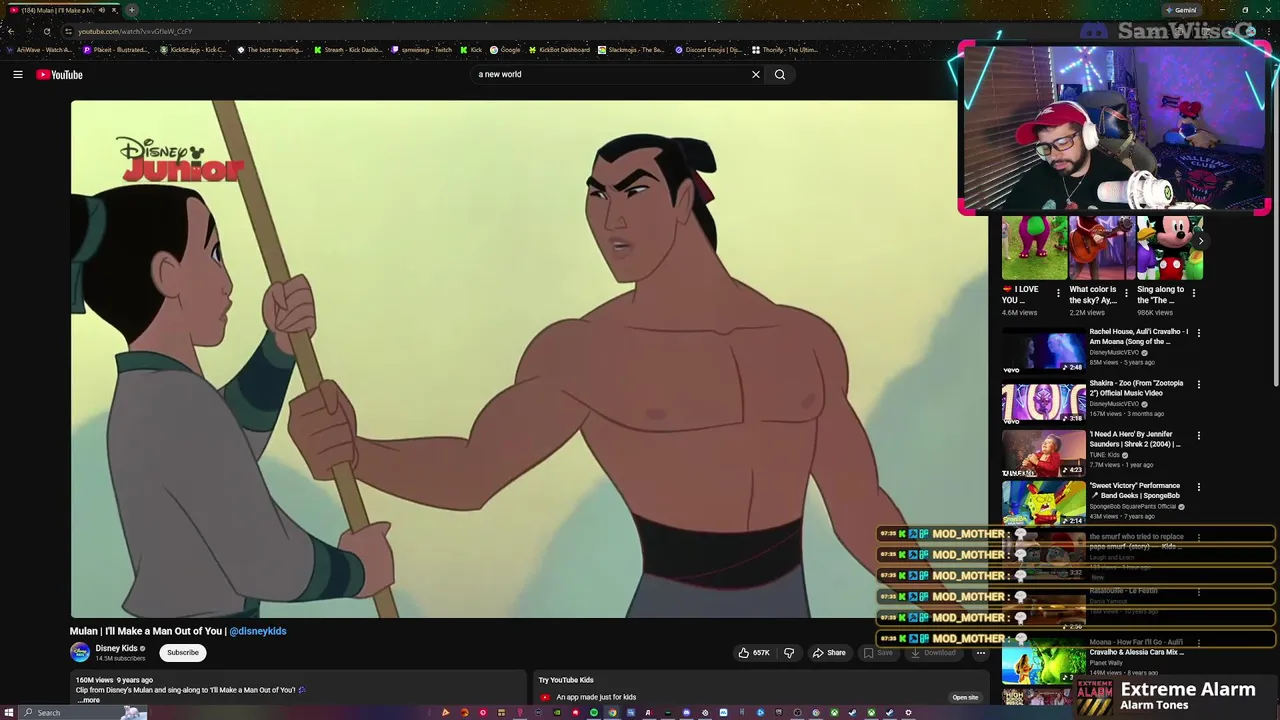Like the Mulan video (657K)
Image resolution: width=1280 pixels, height=720 pixels.
(x=754, y=653)
